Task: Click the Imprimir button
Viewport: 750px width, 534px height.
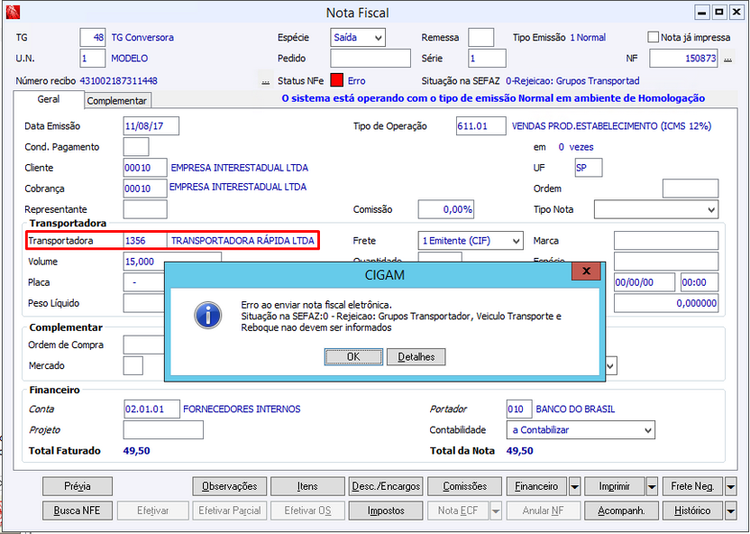Action: pyautogui.click(x=615, y=487)
